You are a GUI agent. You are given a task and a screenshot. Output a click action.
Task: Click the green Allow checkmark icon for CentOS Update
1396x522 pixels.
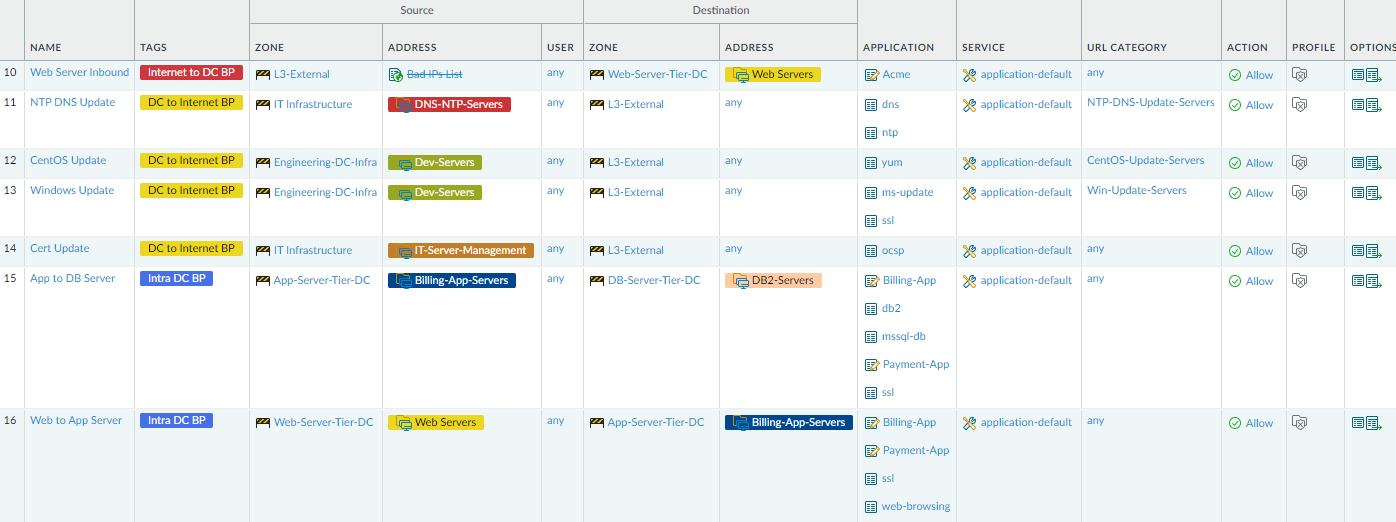point(1235,163)
